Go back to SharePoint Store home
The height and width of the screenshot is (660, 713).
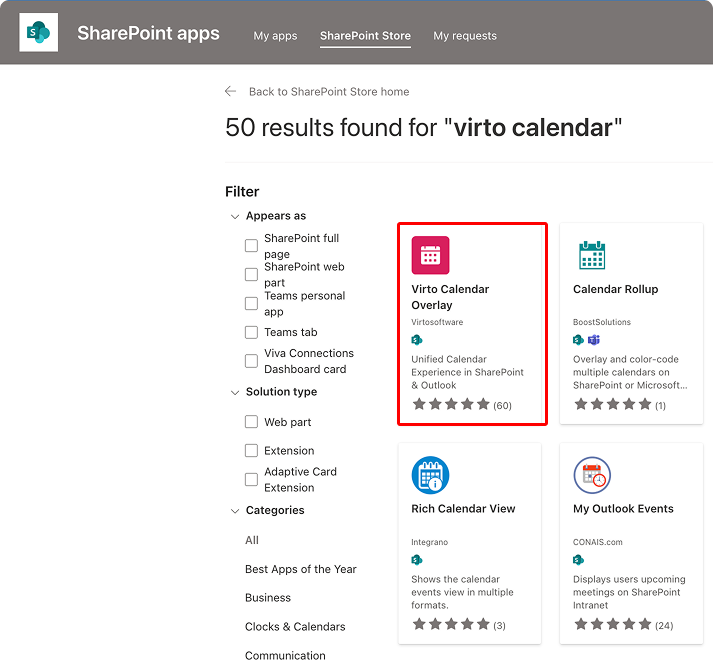coord(329,92)
